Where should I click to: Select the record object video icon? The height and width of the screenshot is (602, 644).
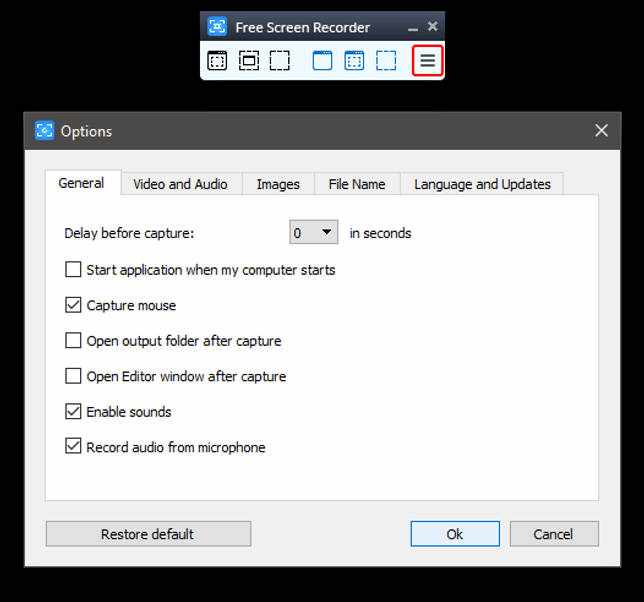(x=354, y=61)
